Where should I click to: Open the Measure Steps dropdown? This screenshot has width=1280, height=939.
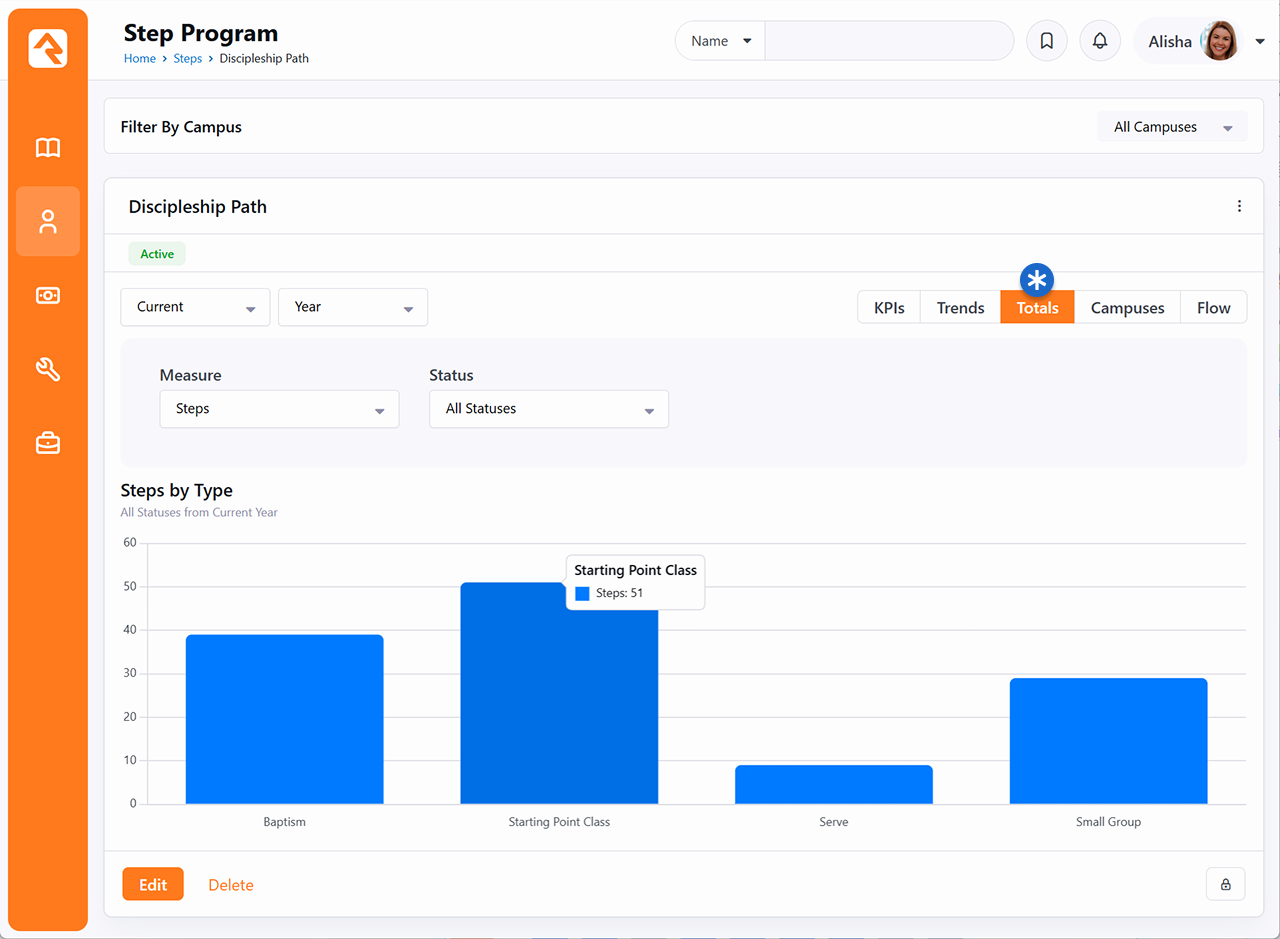(279, 409)
